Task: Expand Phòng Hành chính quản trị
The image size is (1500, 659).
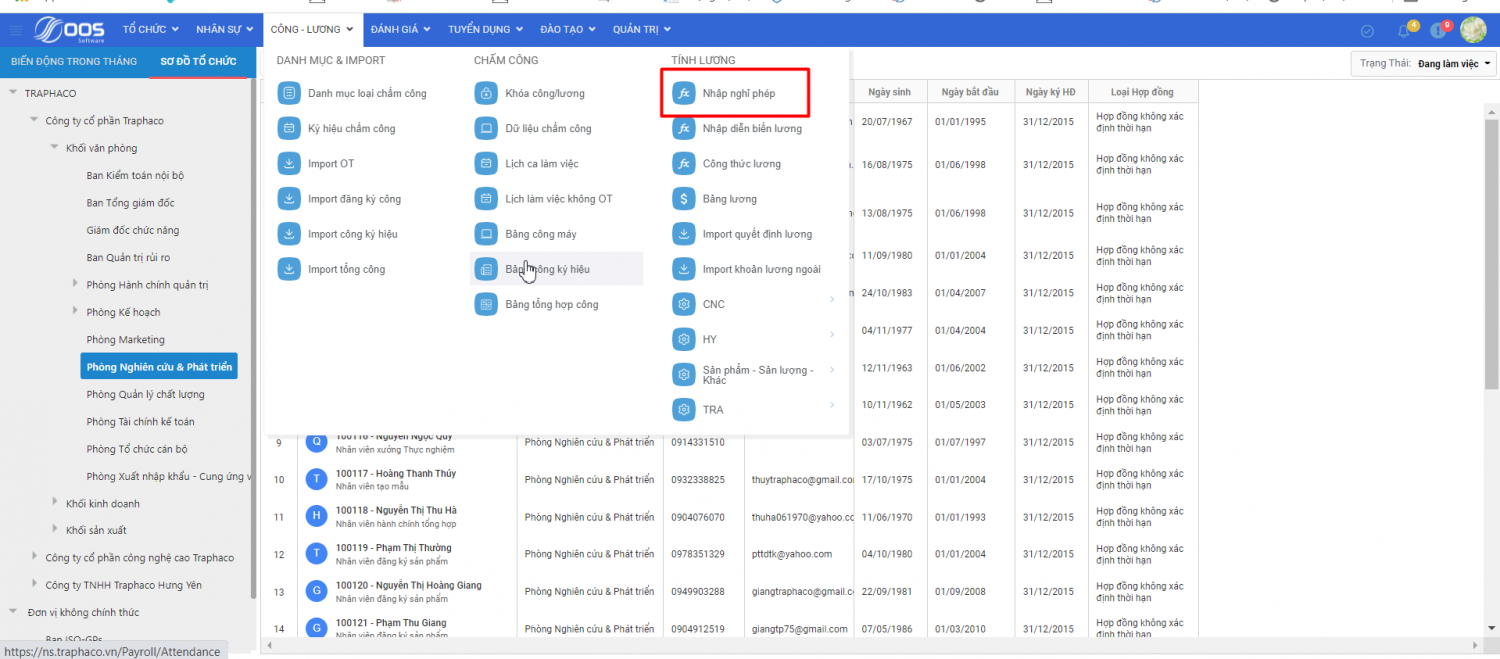Action: [x=76, y=284]
